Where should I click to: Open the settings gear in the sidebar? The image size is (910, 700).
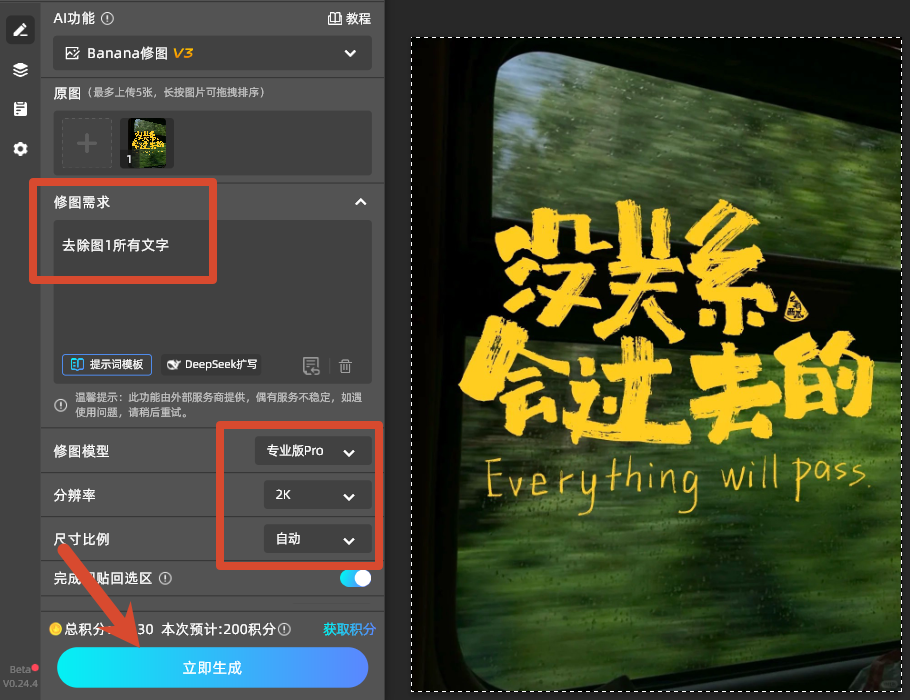20,149
